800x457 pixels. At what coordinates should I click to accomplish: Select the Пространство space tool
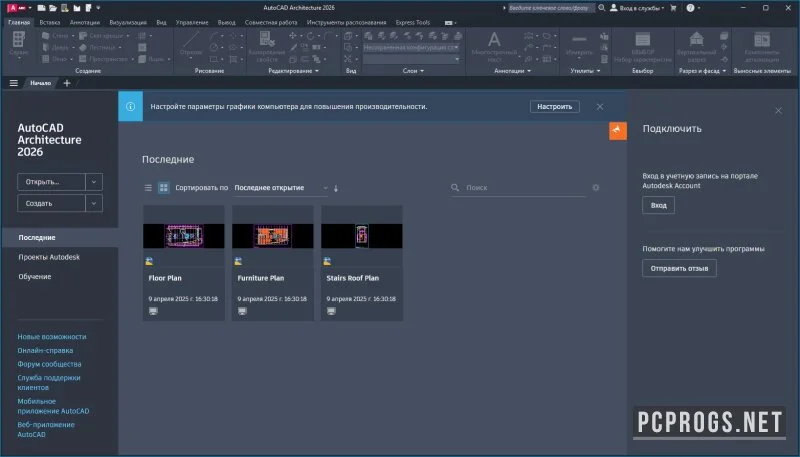tap(107, 59)
